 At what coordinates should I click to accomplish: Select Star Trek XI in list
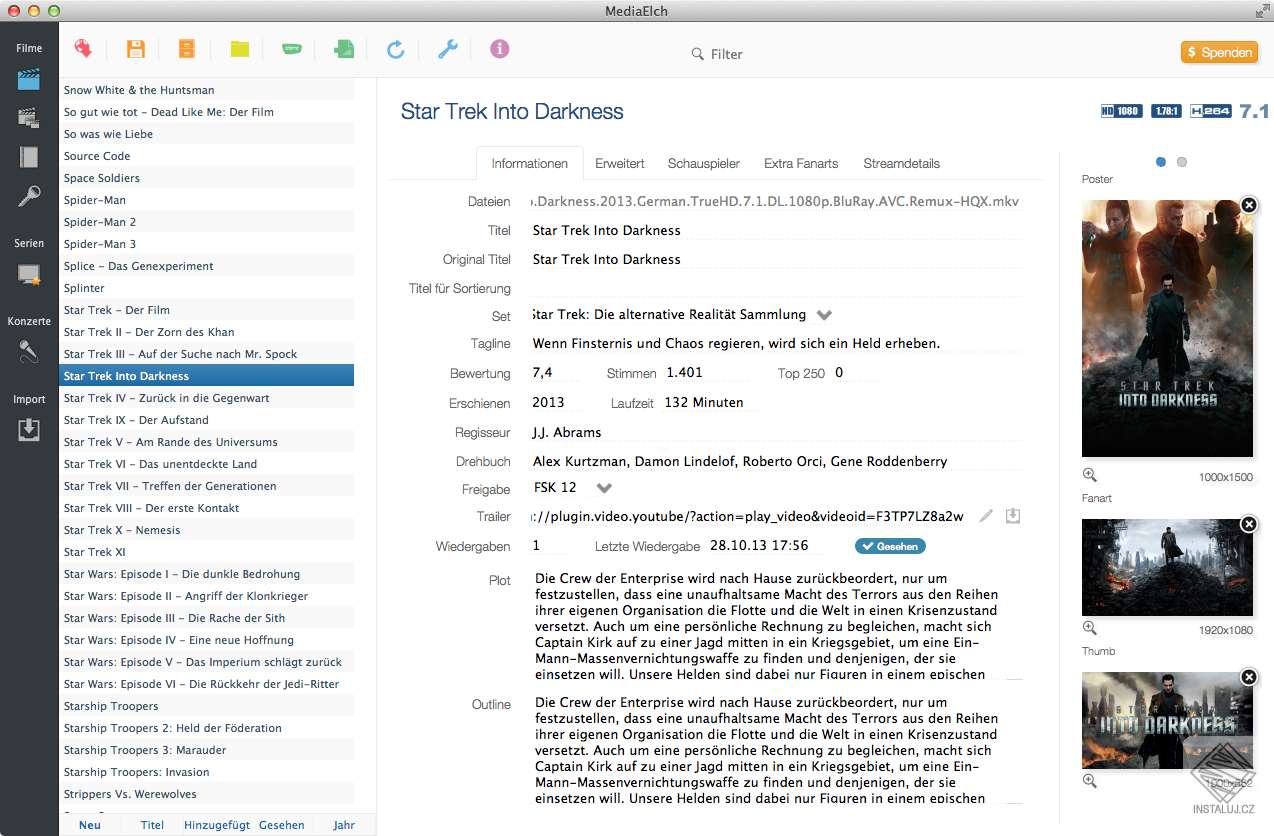207,552
